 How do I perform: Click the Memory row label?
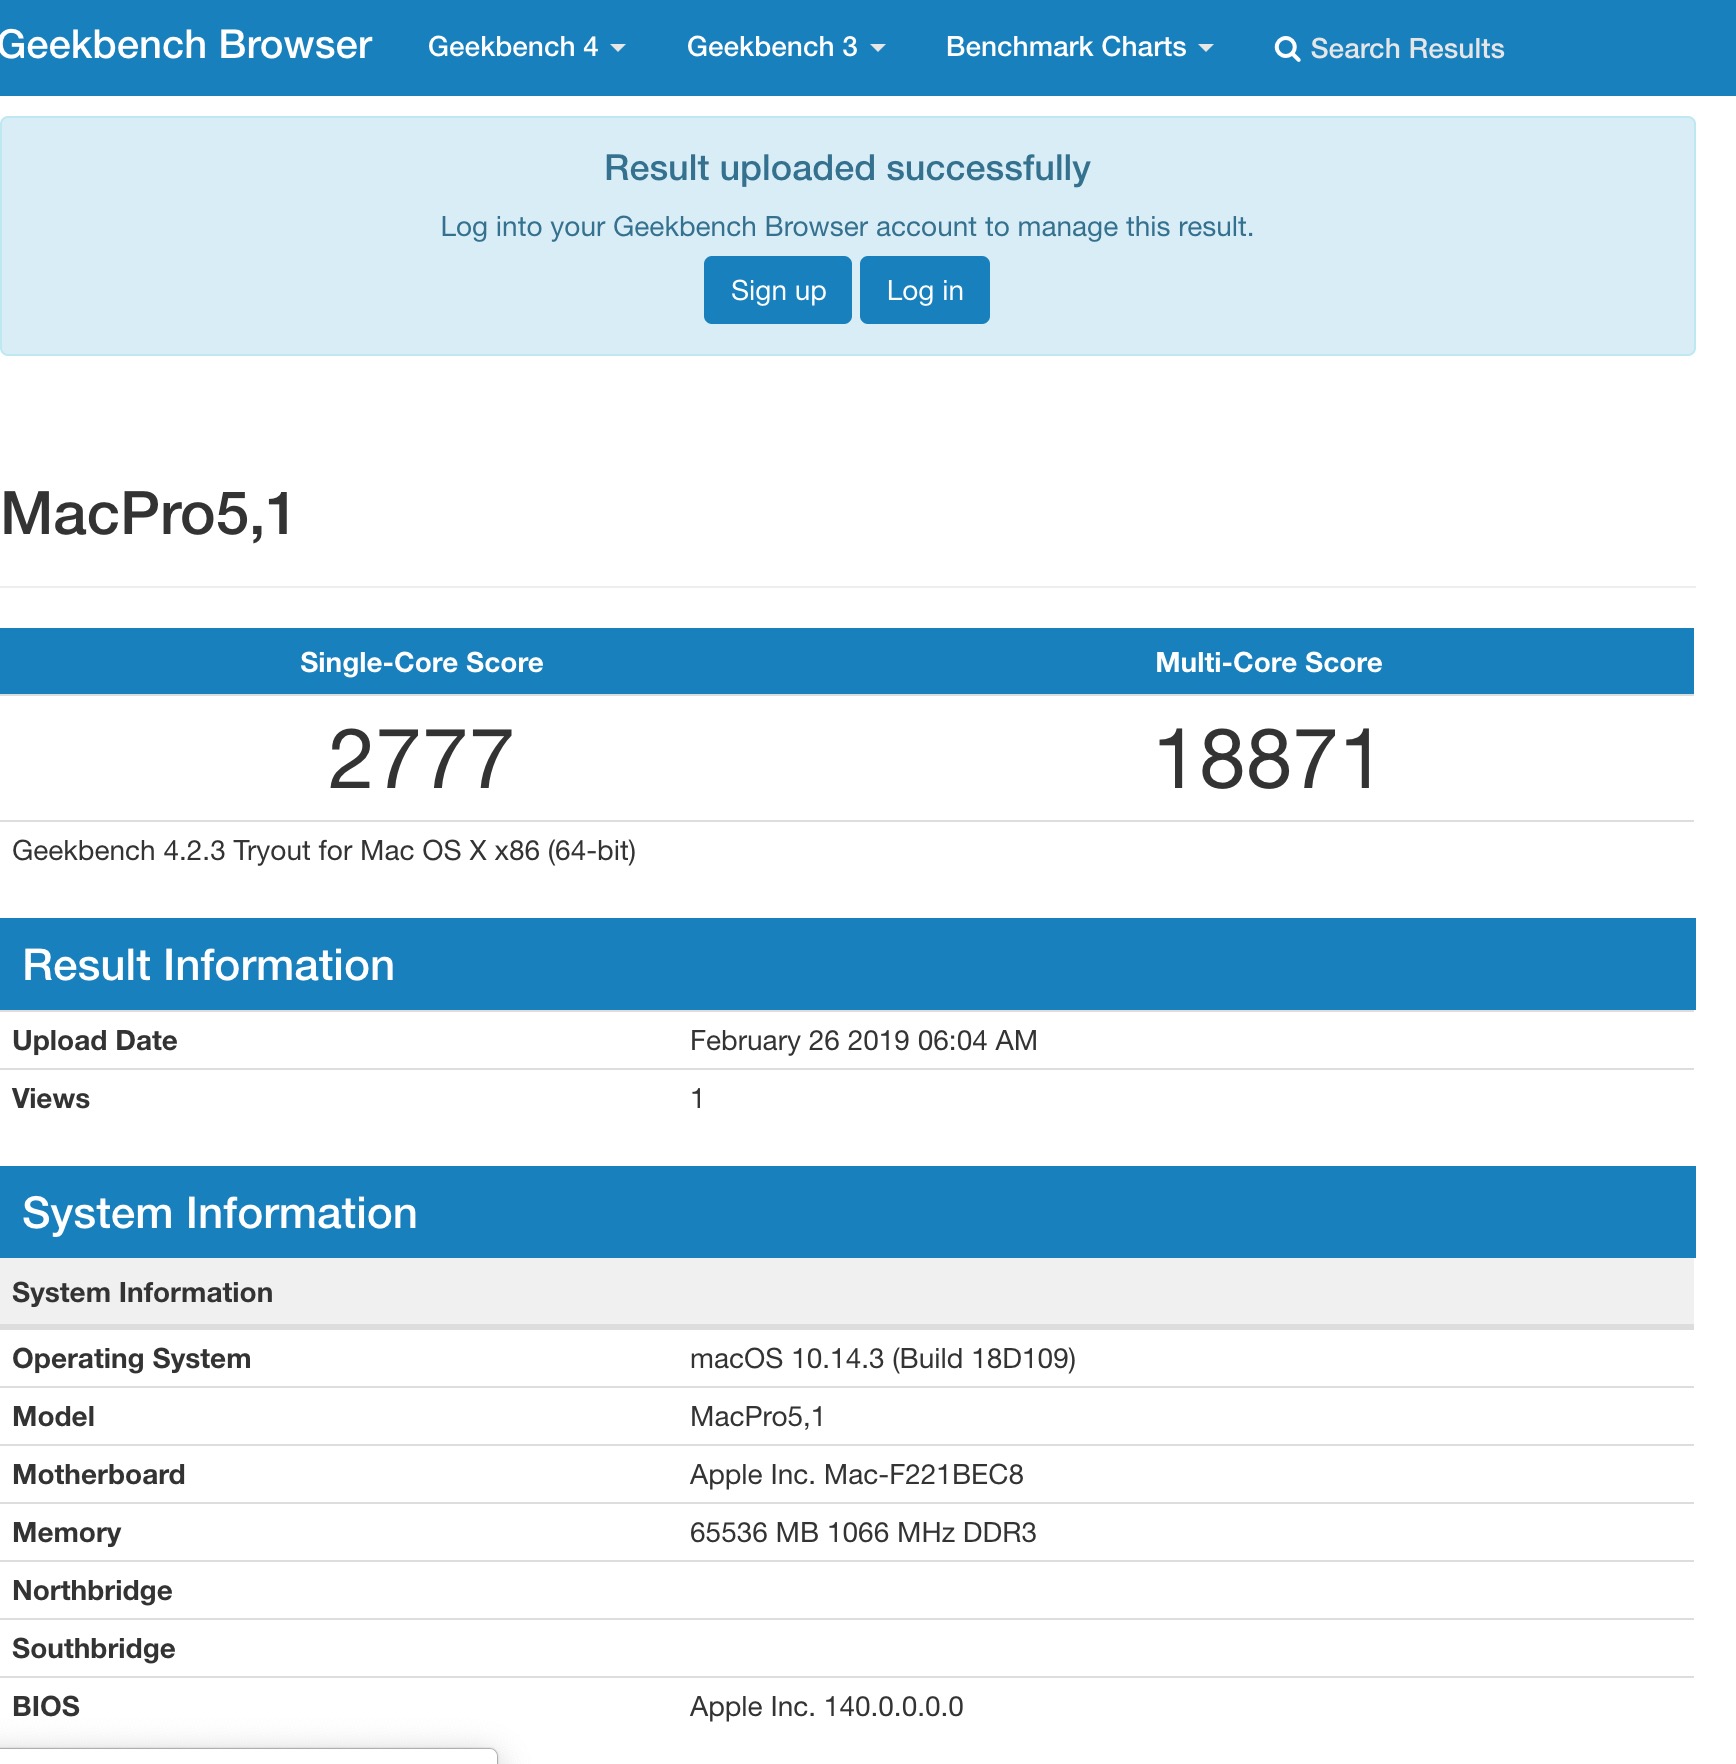[x=67, y=1533]
